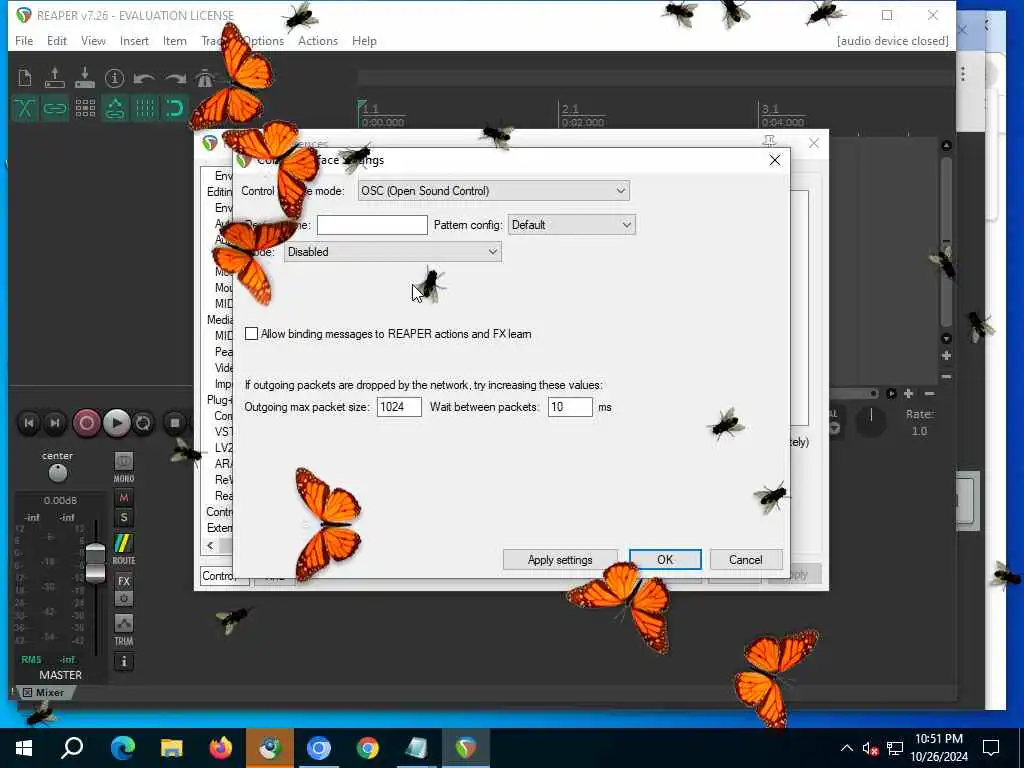
Task: Open the Insert menu
Action: pos(134,40)
